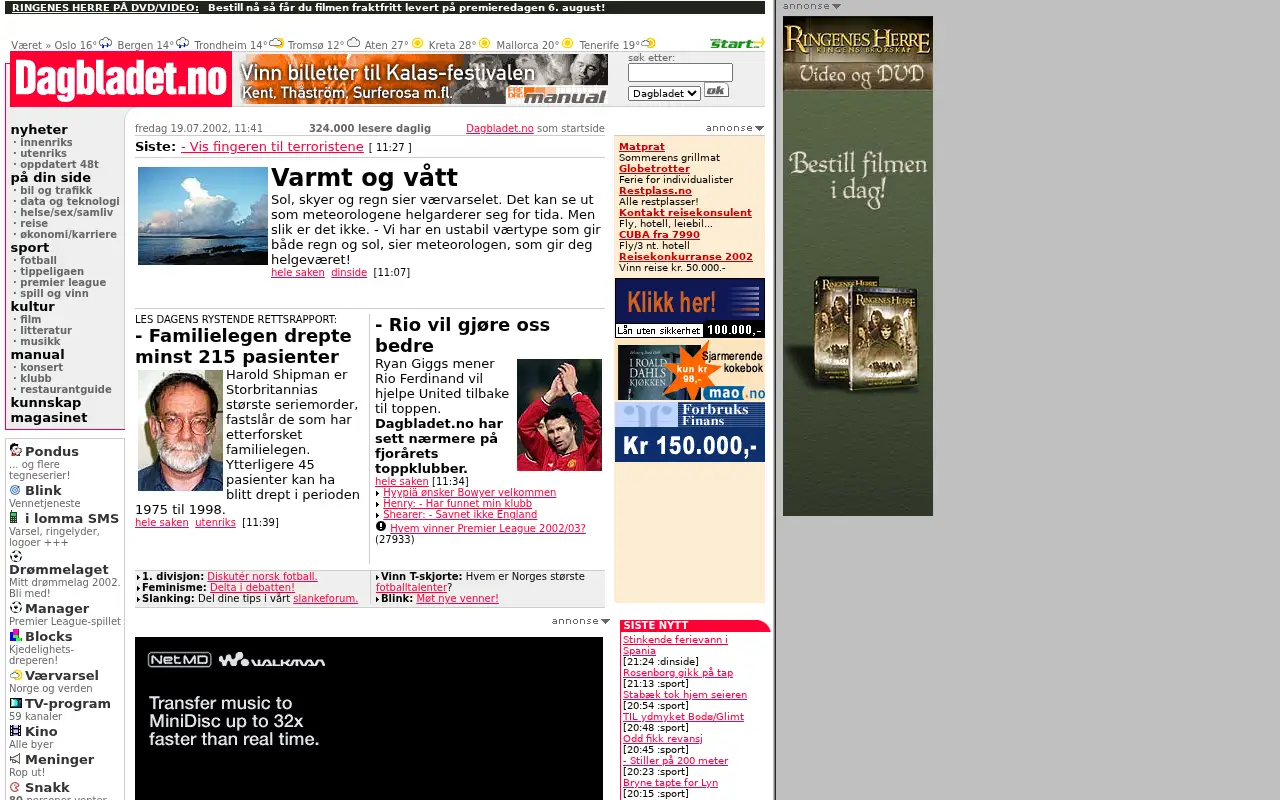1280x800 pixels.
Task: Open the Ryan Giggs clapping photo
Action: click(x=559, y=415)
